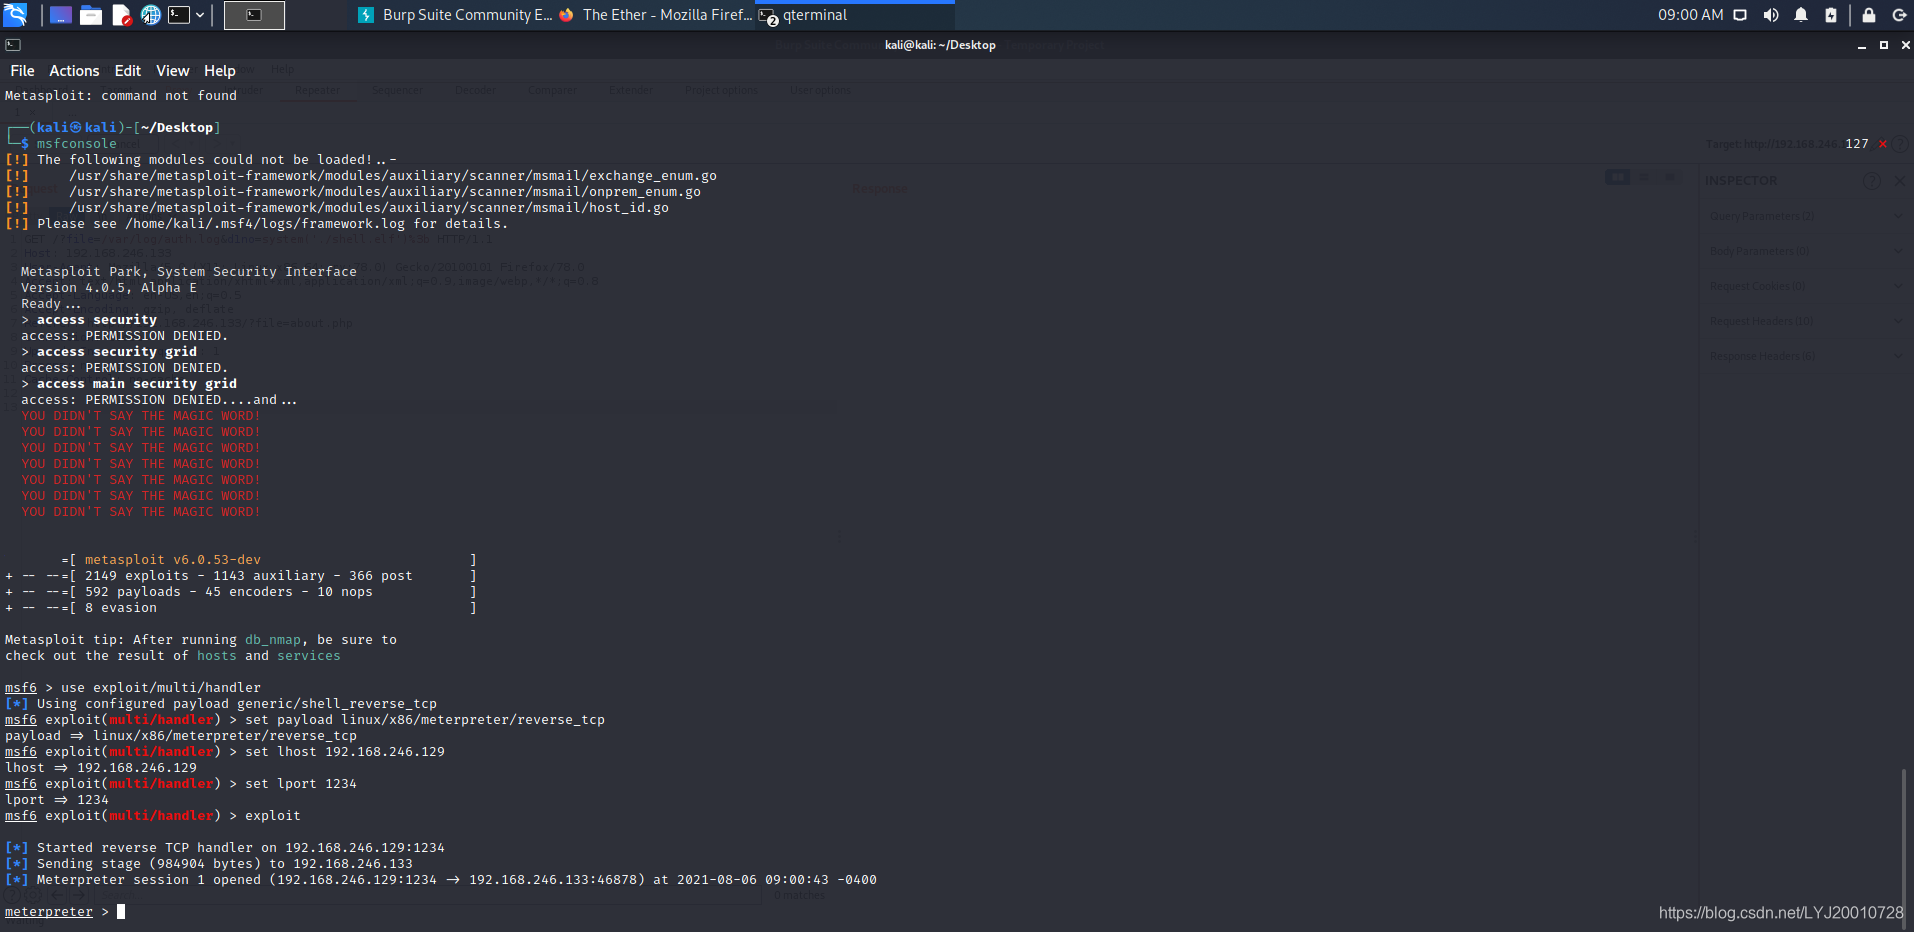The height and width of the screenshot is (932, 1914).
Task: Click the log out icon
Action: click(x=1899, y=15)
